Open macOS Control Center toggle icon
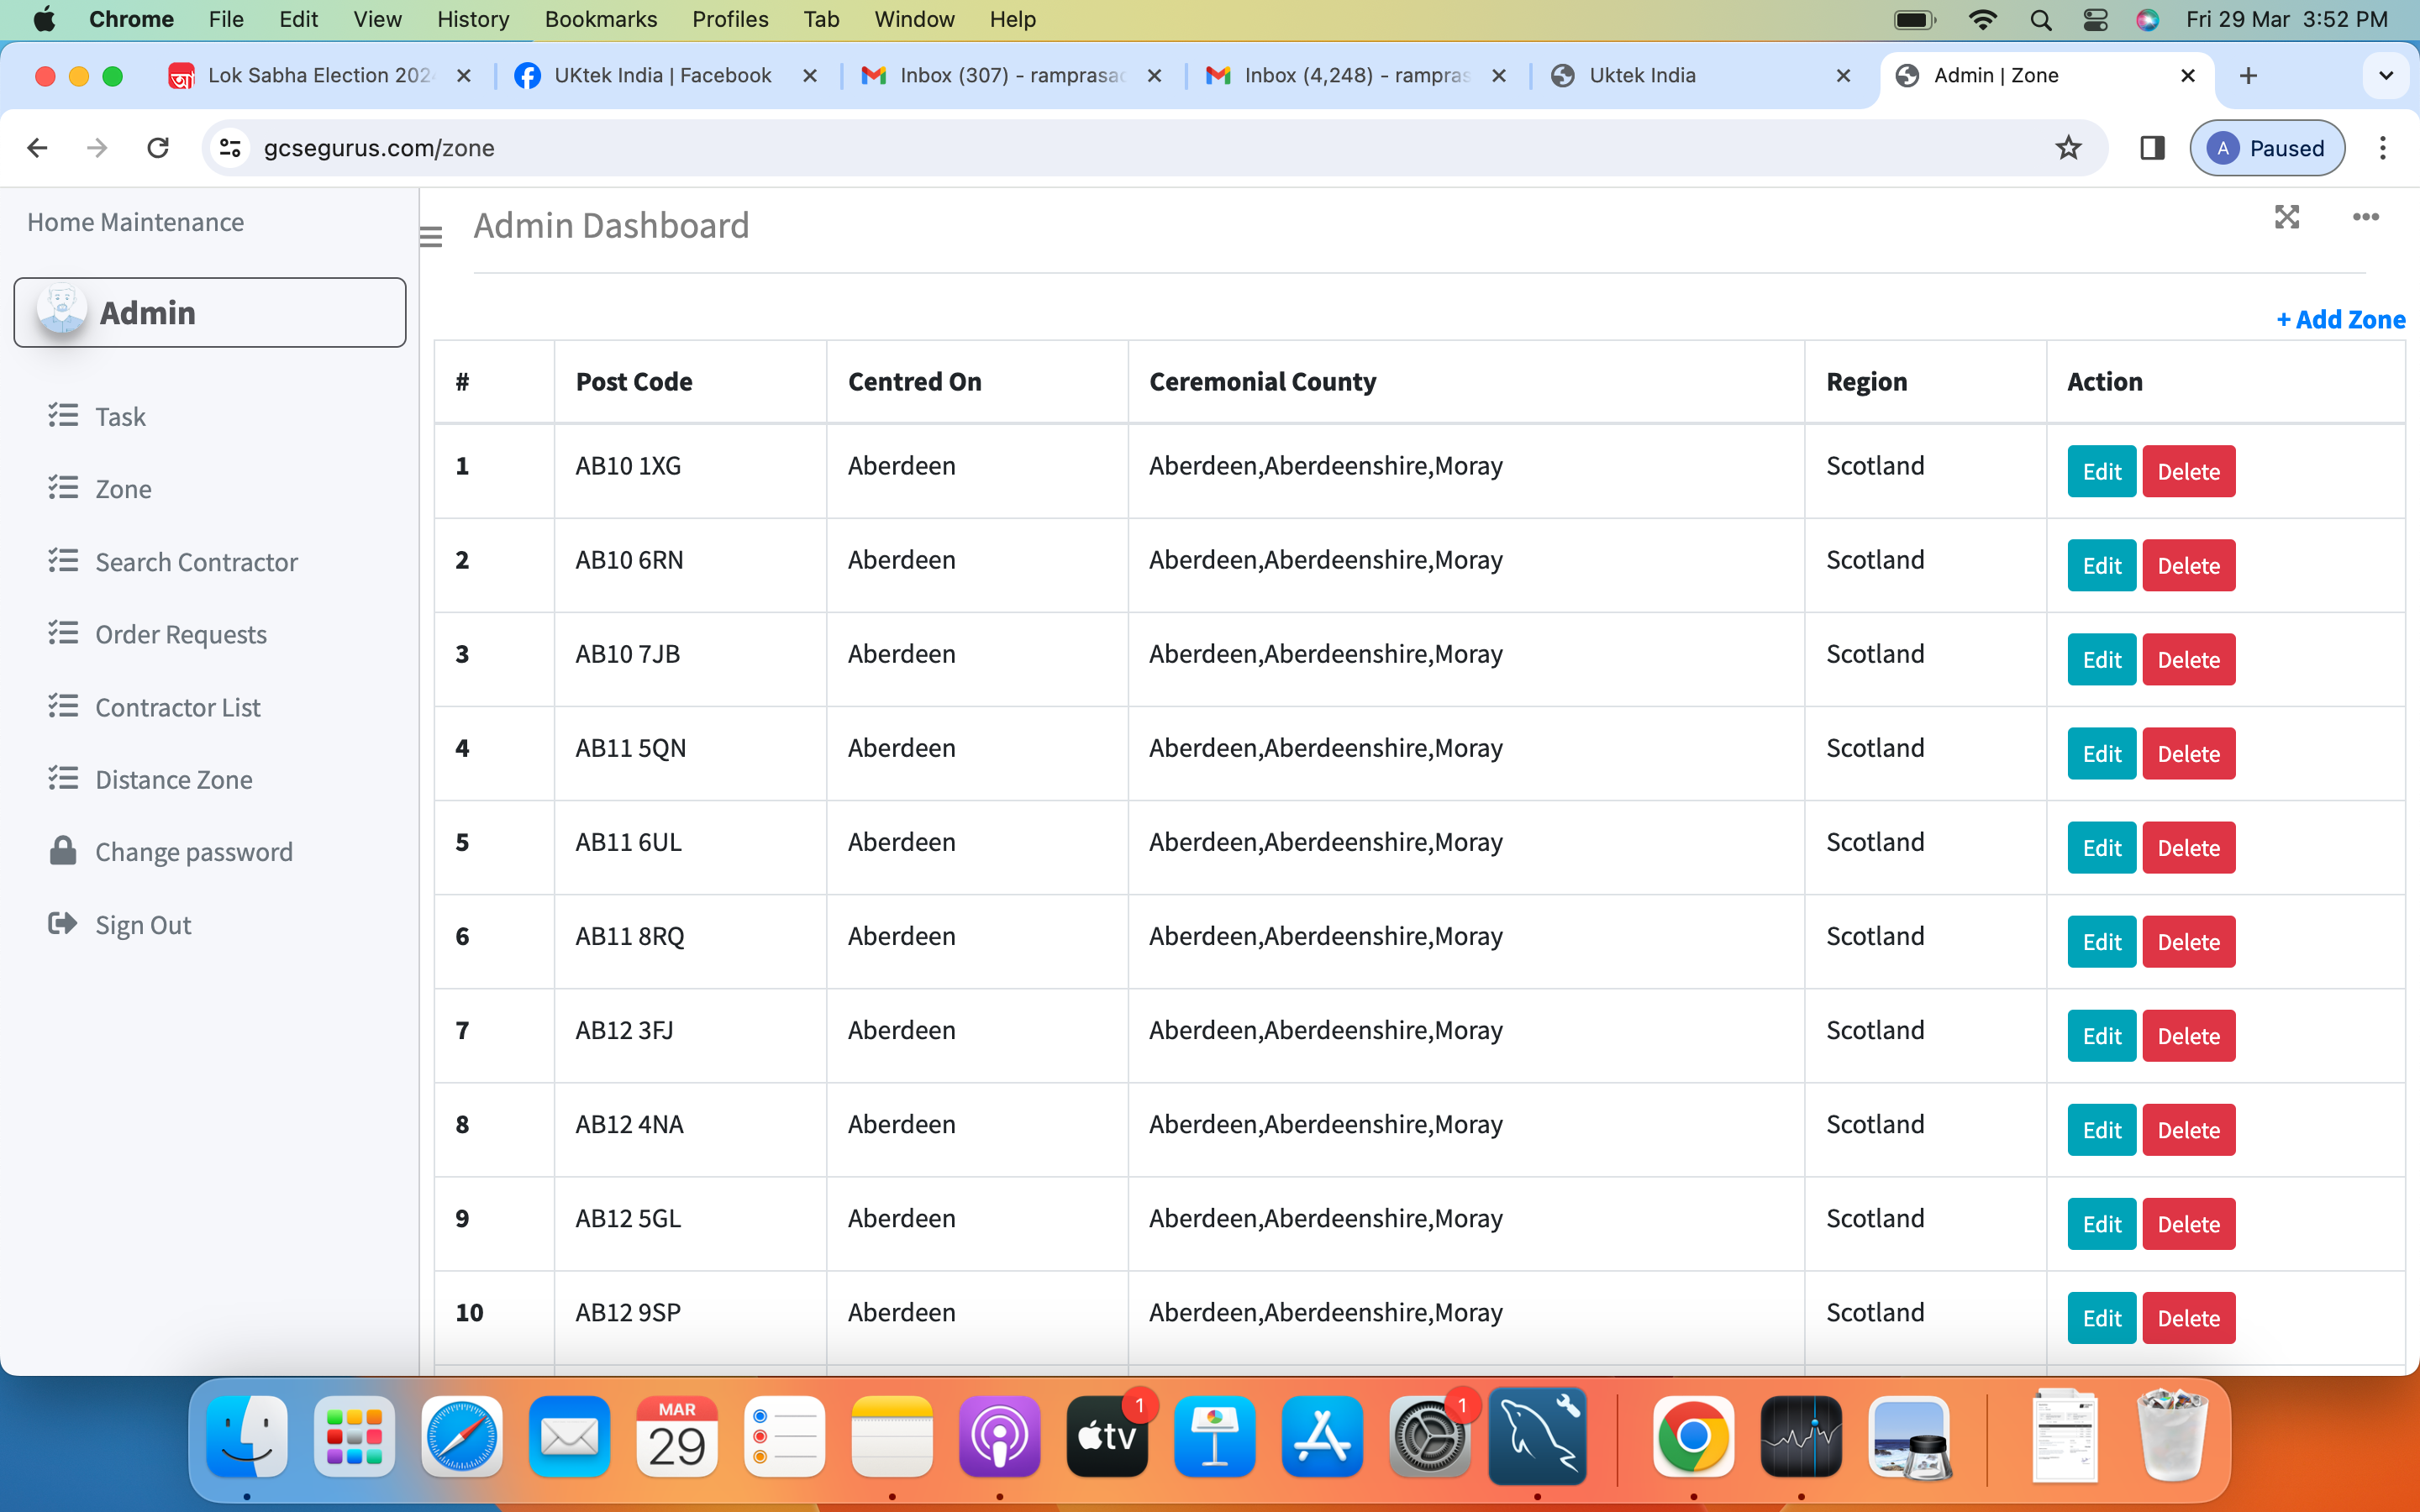2420x1512 pixels. pyautogui.click(x=2095, y=19)
